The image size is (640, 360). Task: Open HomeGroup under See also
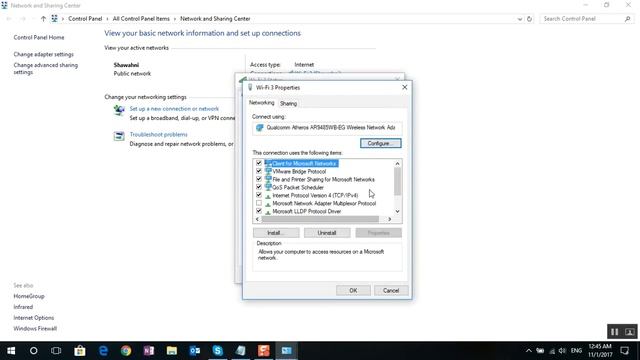point(29,296)
